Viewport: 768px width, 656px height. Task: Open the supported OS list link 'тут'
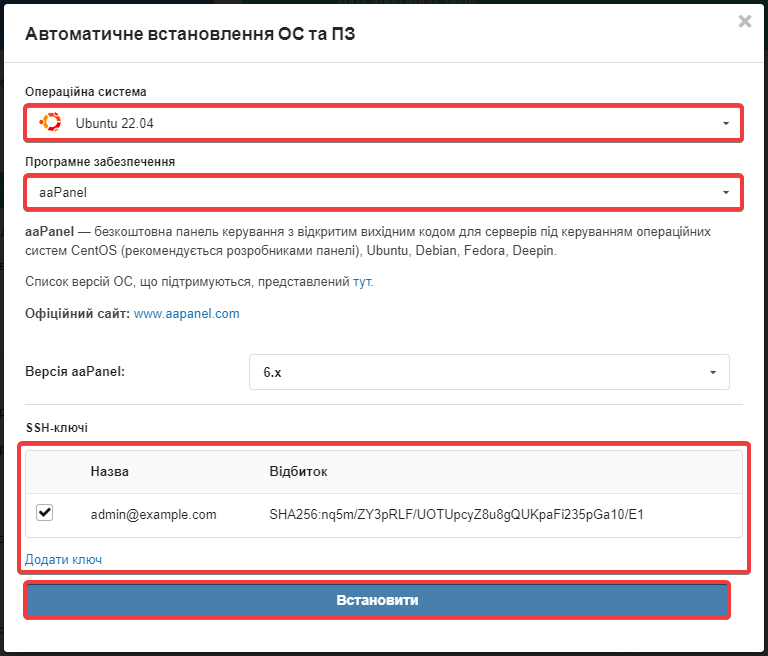[x=362, y=282]
